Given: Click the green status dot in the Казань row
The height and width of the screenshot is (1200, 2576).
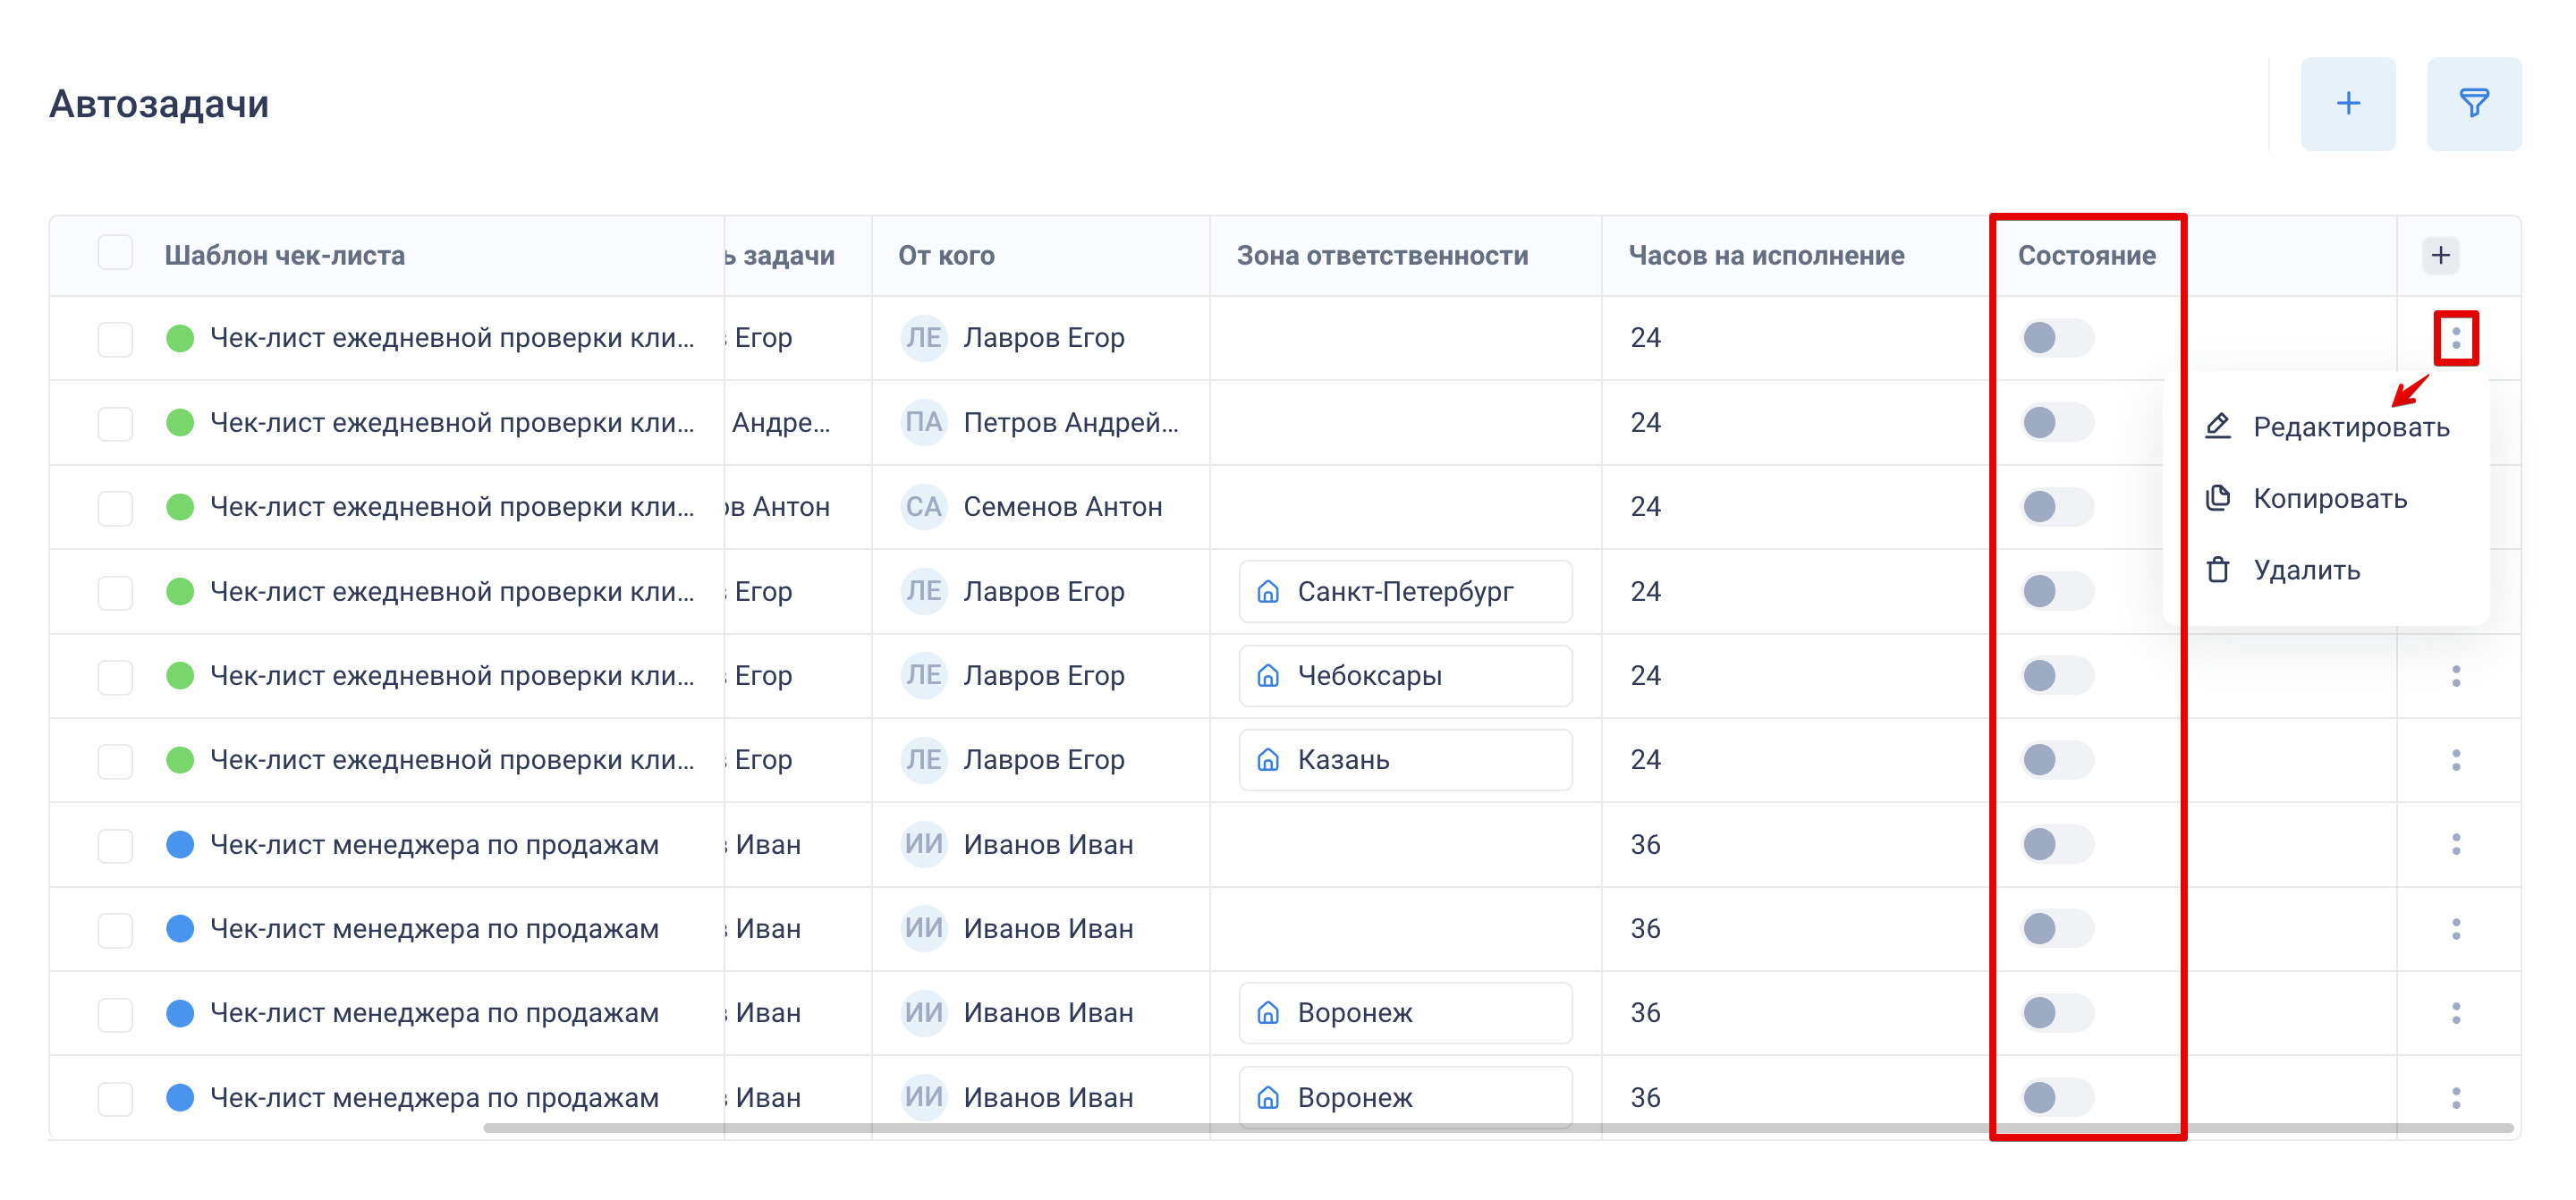Looking at the screenshot, I should click(x=180, y=760).
